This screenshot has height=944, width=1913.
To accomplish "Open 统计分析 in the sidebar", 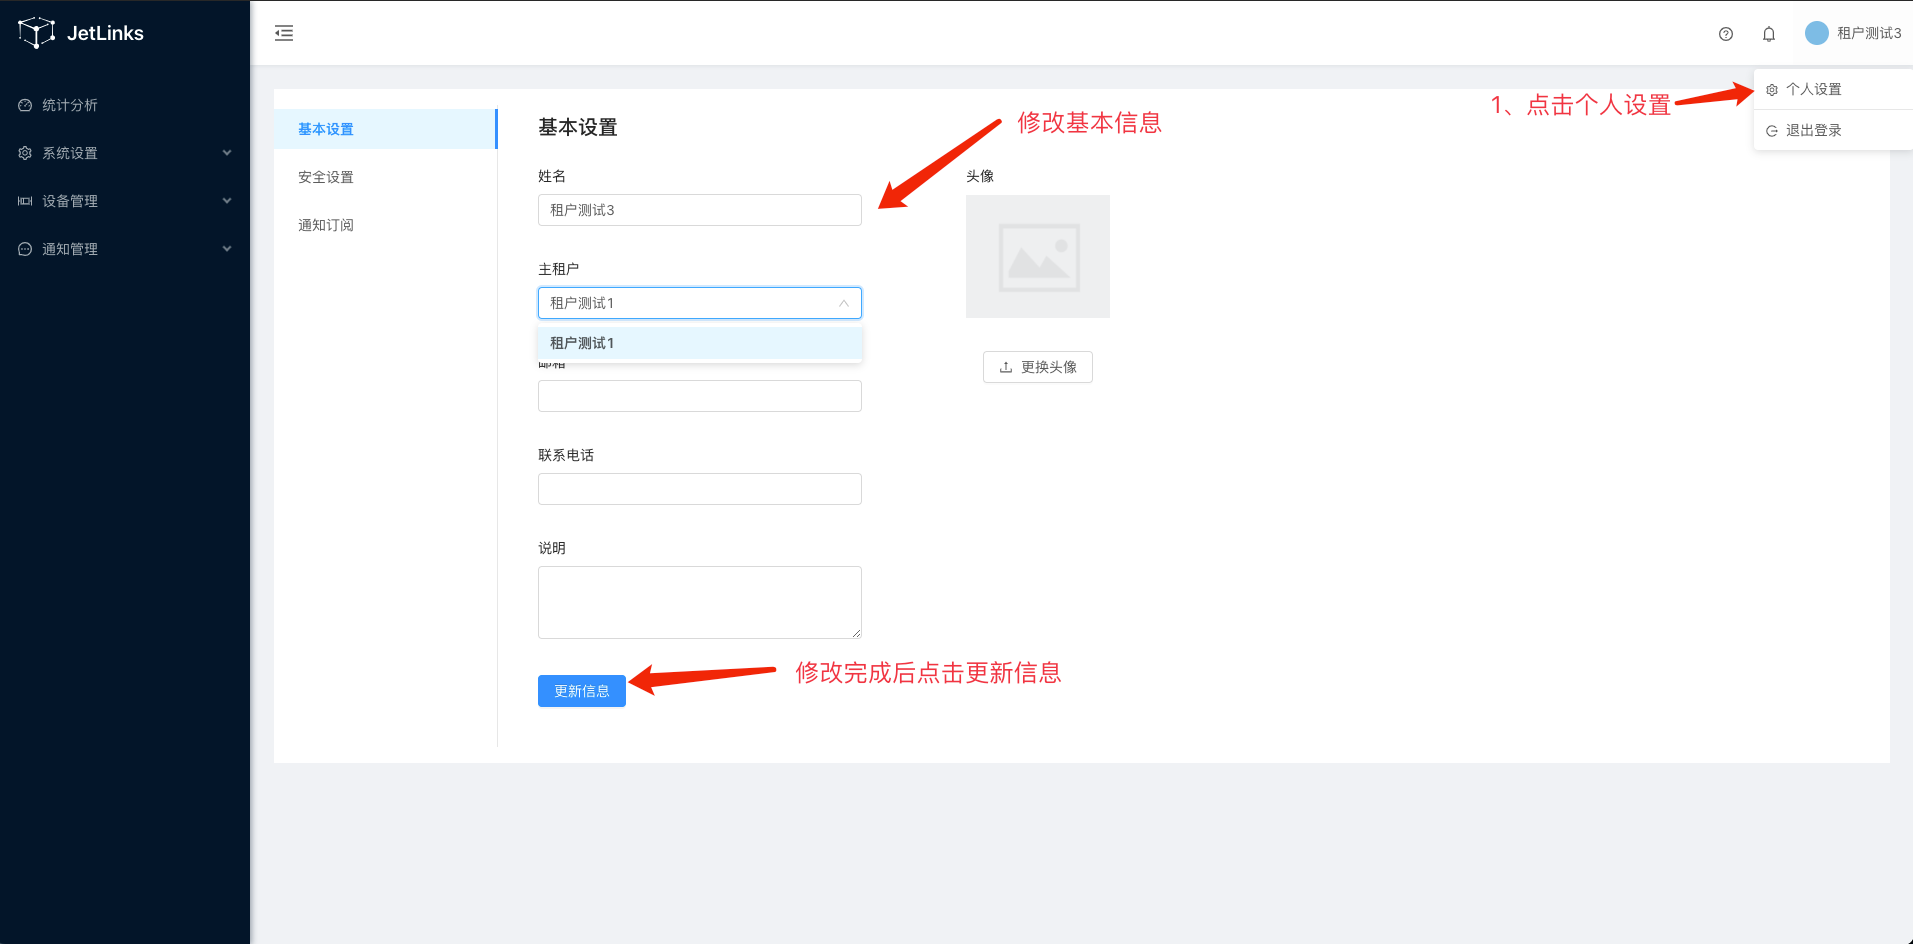I will [x=125, y=105].
